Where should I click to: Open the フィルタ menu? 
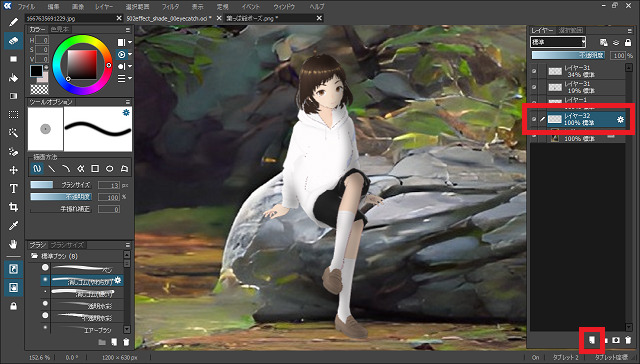pyautogui.click(x=170, y=7)
